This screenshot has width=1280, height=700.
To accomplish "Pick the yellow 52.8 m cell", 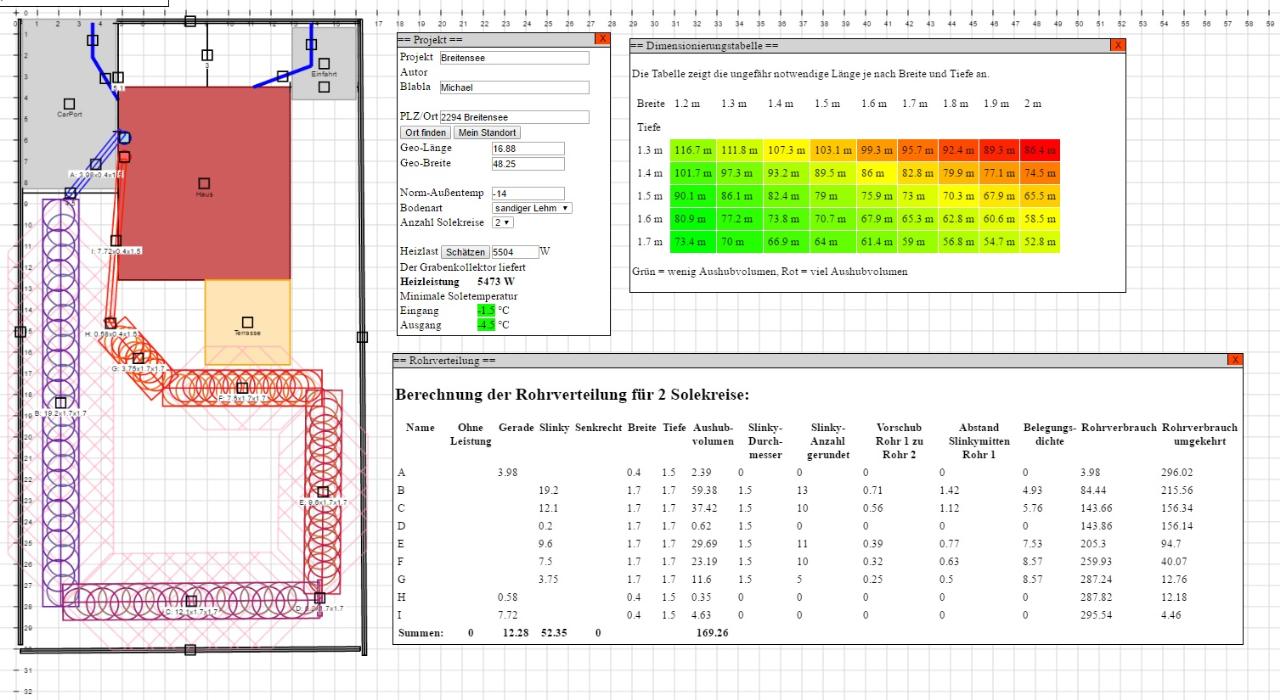I will click(1040, 241).
